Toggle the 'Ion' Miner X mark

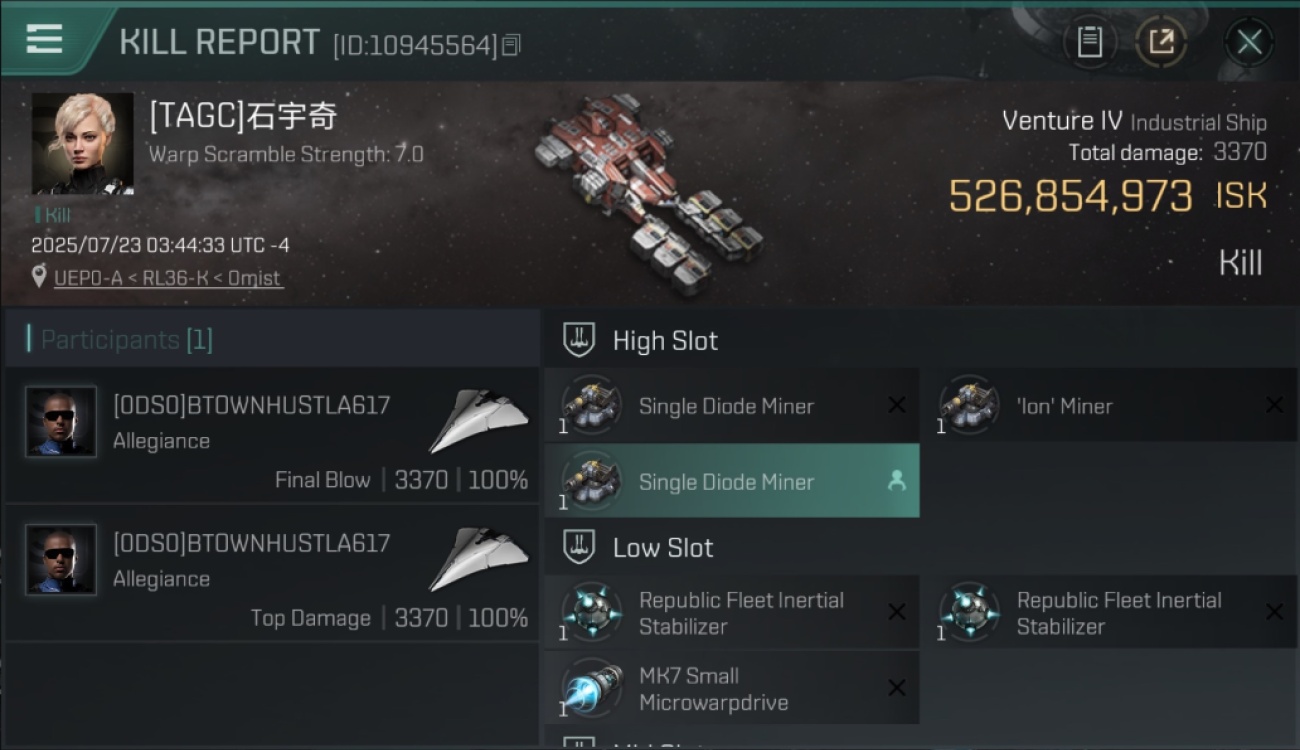(x=1274, y=405)
